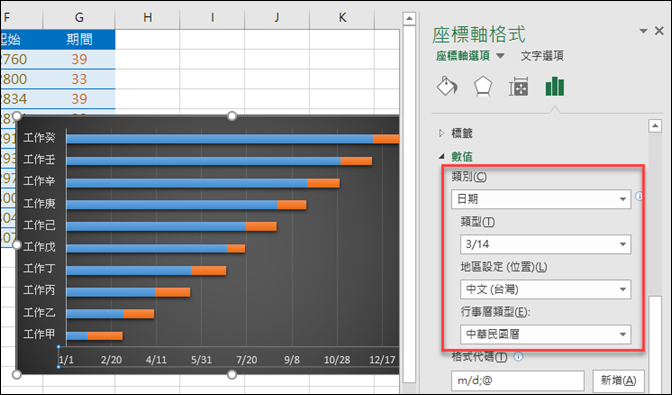The image size is (672, 395).
Task: Click the 期間 header cell
Action: tap(79, 39)
